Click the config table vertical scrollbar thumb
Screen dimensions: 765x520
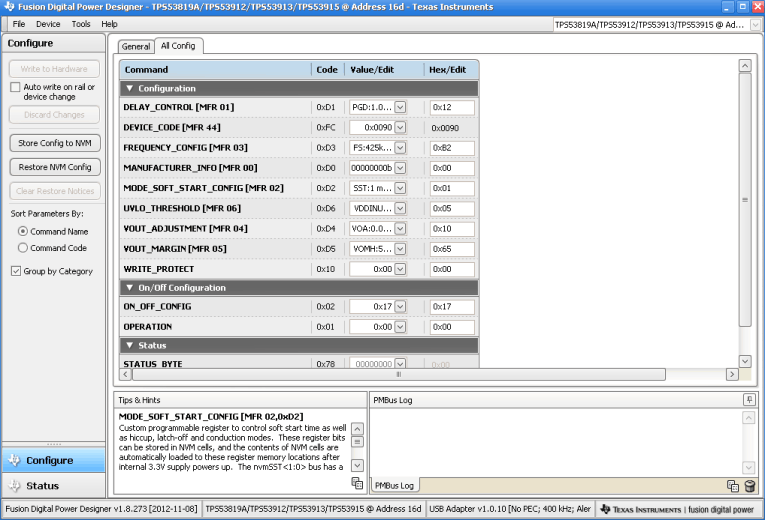pyautogui.click(x=745, y=200)
